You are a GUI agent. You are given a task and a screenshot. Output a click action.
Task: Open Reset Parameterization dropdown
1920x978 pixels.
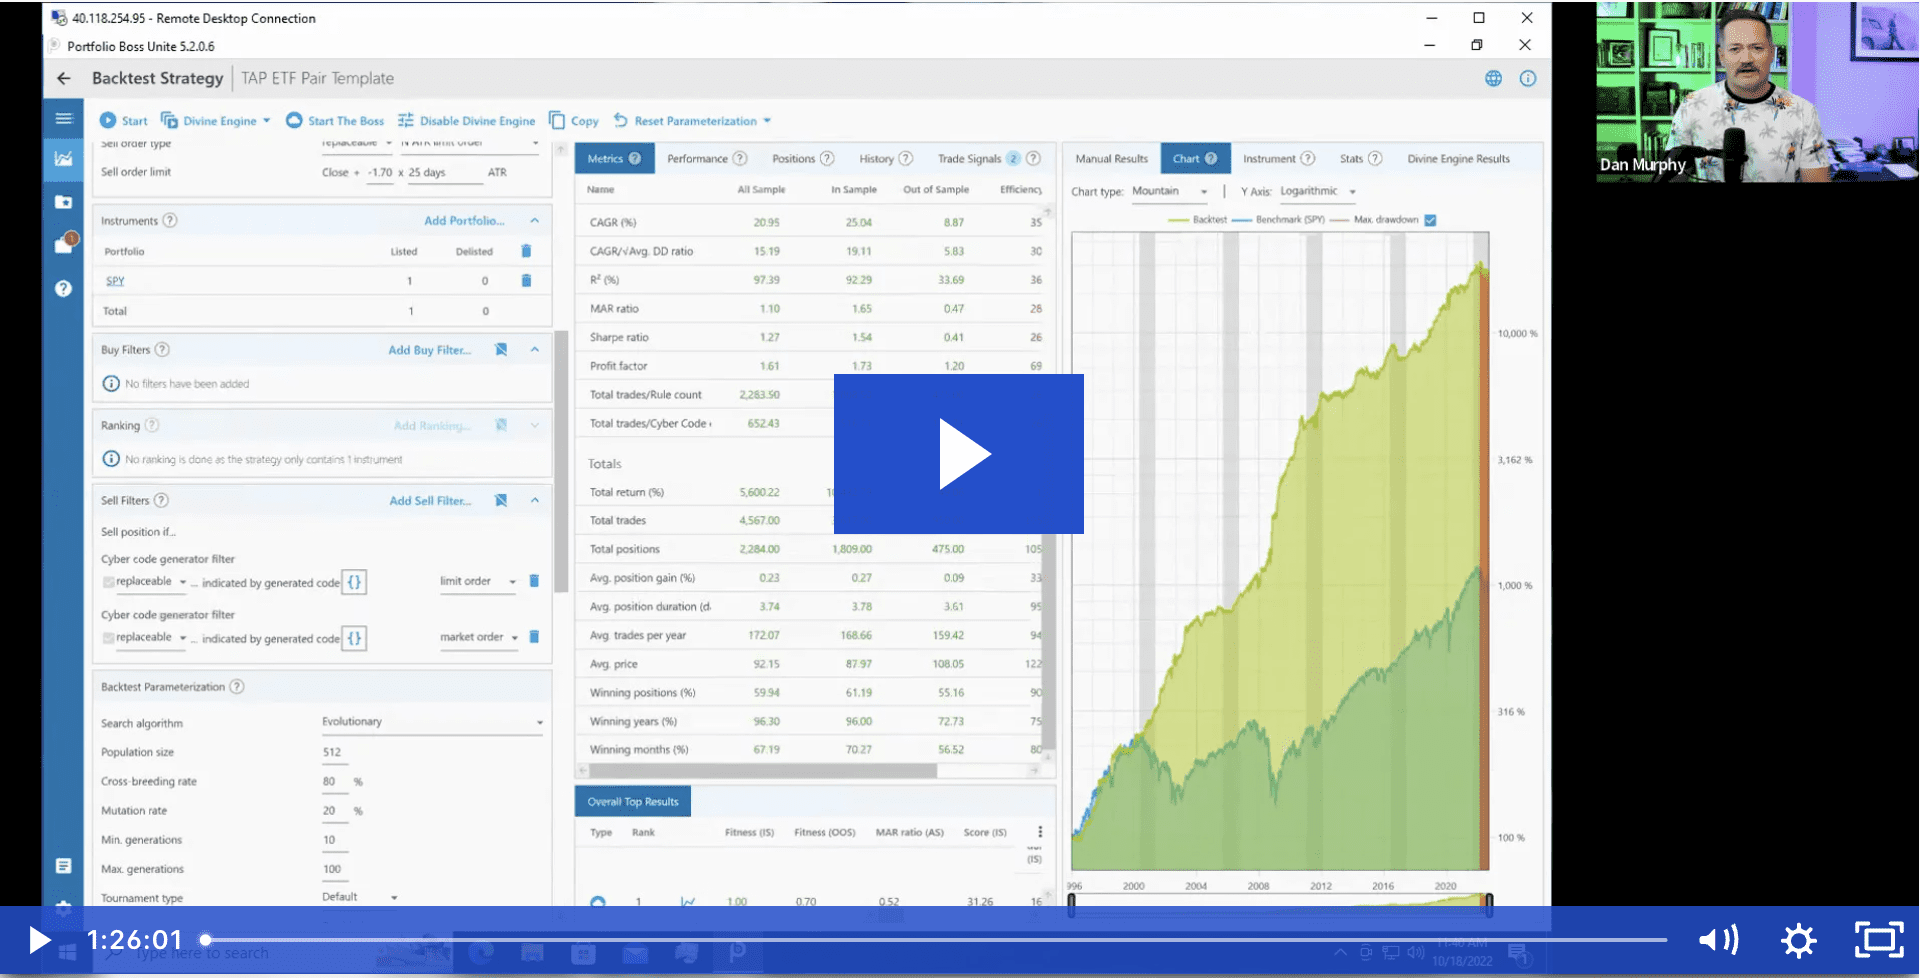click(692, 121)
